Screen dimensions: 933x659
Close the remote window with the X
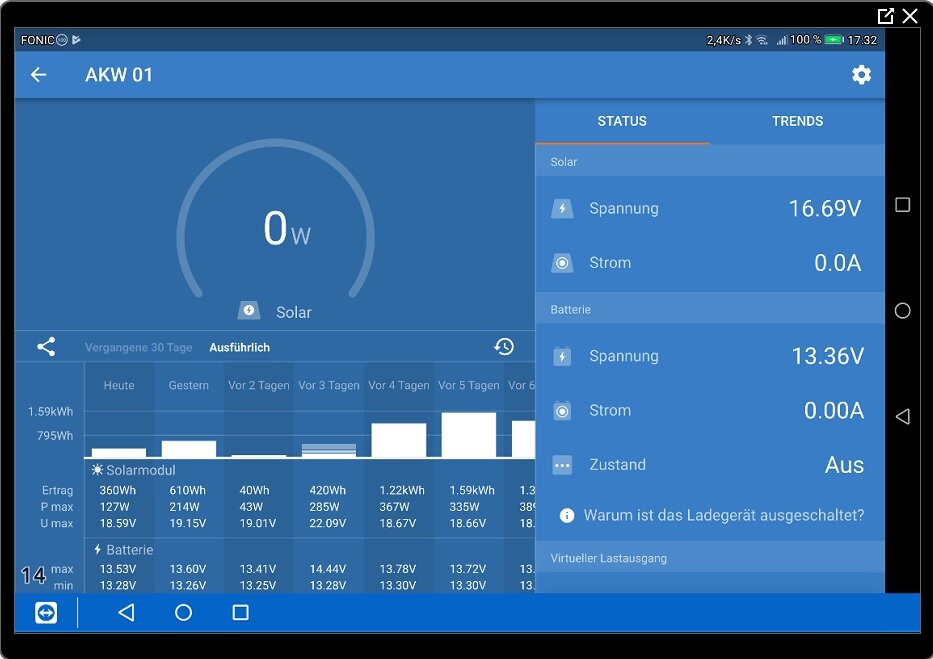(910, 15)
